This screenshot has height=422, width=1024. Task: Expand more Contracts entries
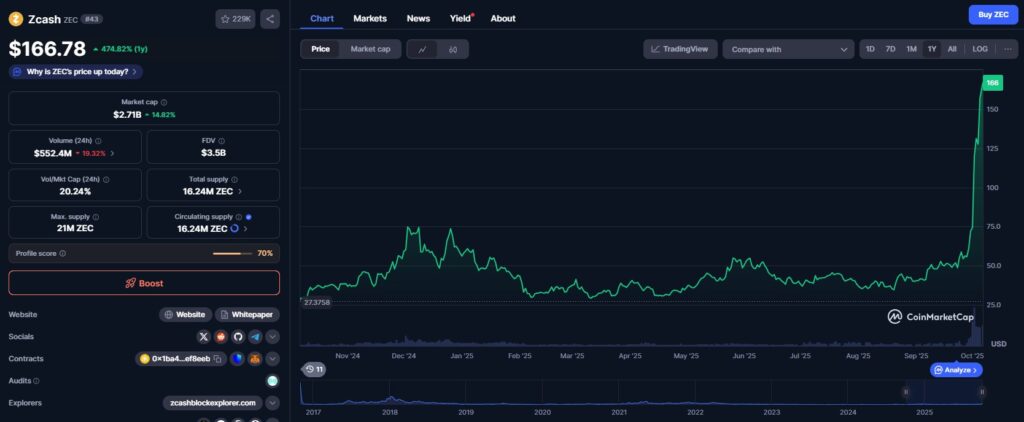point(272,359)
